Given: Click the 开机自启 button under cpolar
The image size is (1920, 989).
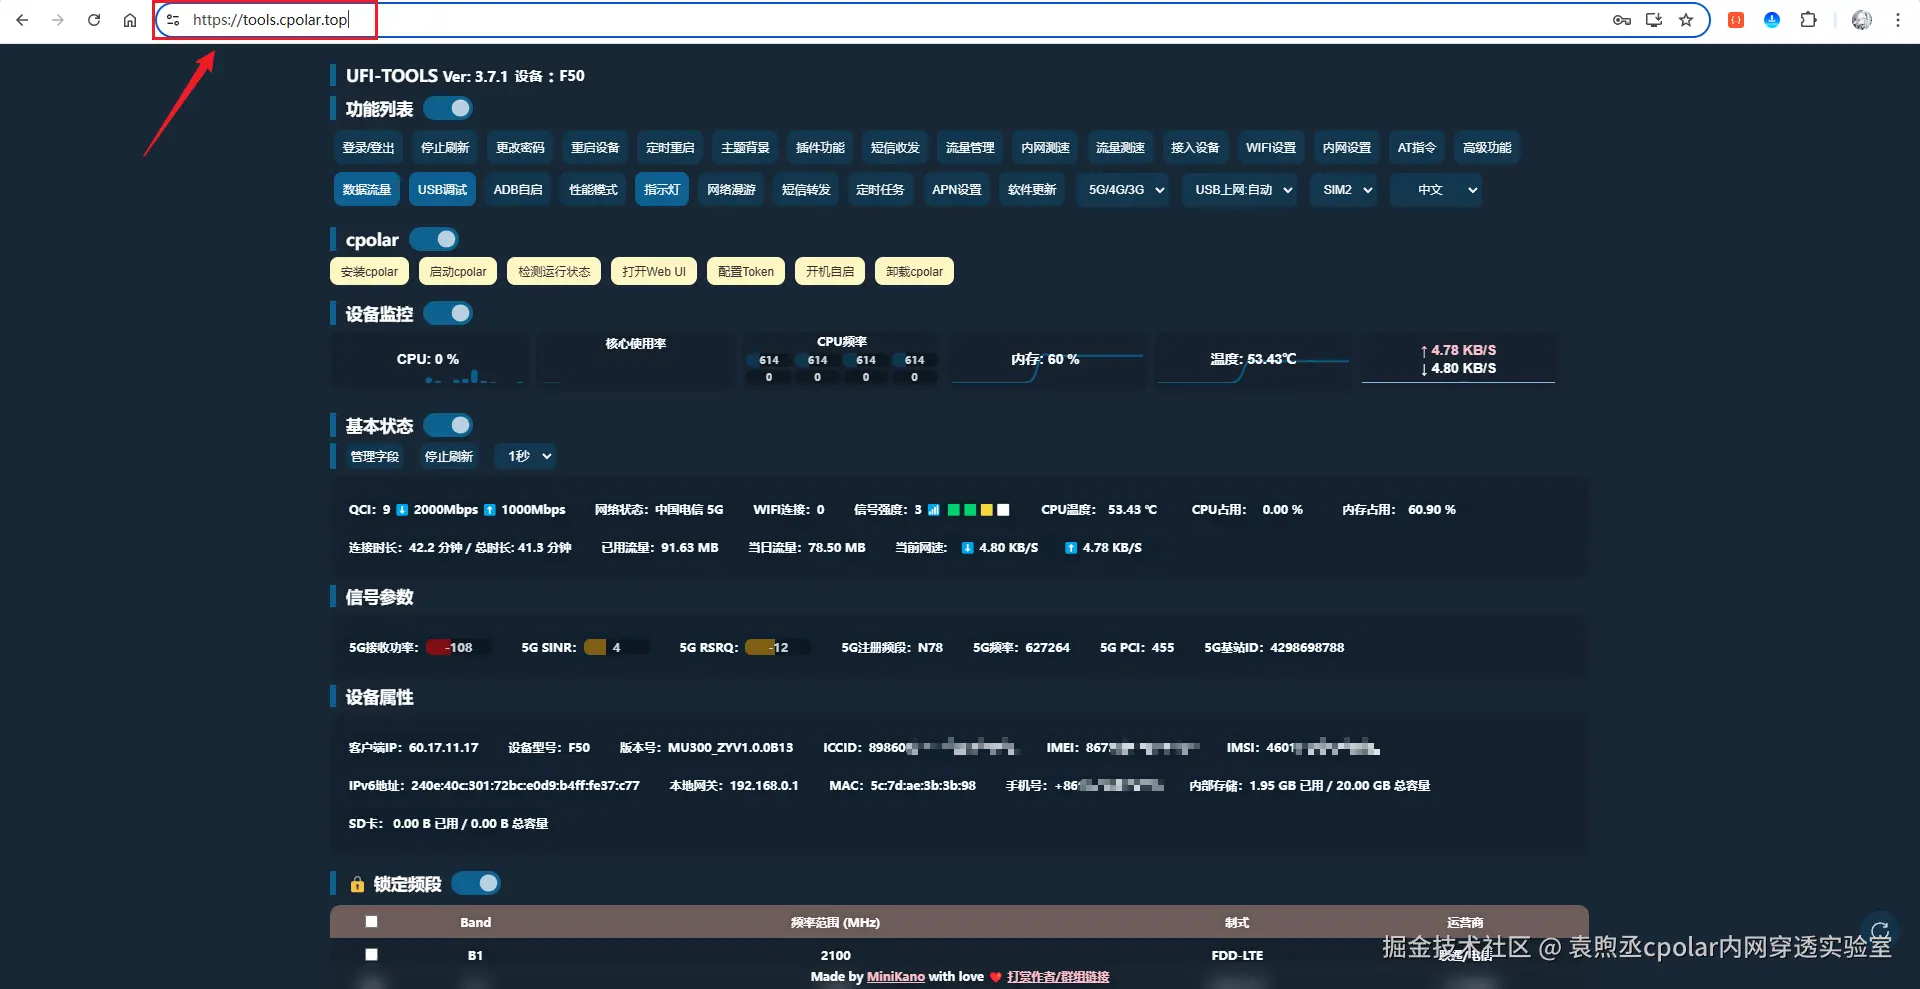Looking at the screenshot, I should coord(830,272).
